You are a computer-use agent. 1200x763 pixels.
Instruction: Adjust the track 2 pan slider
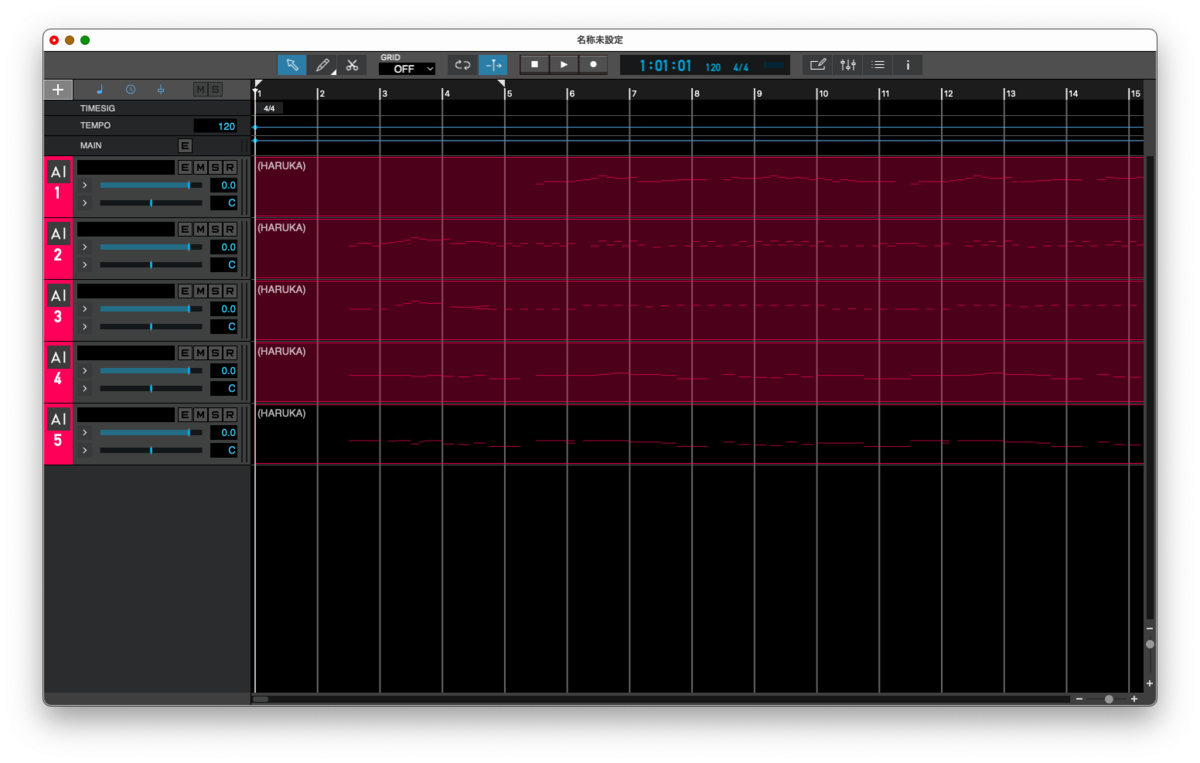[x=151, y=265]
